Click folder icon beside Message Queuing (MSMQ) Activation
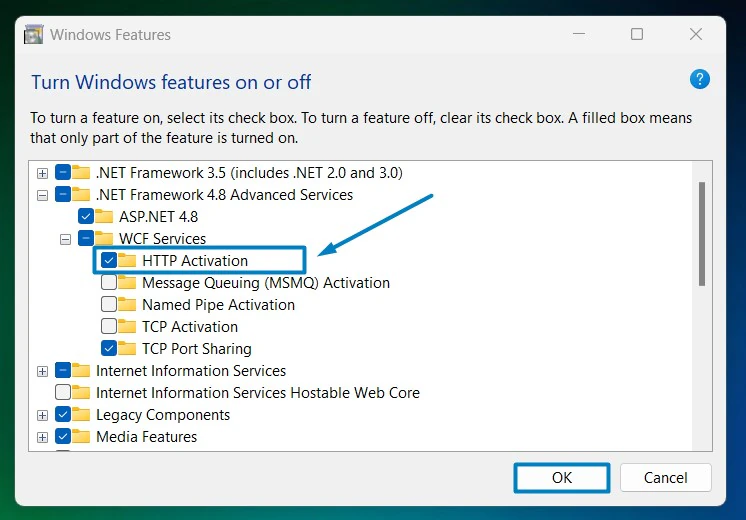746x520 pixels. tap(127, 283)
